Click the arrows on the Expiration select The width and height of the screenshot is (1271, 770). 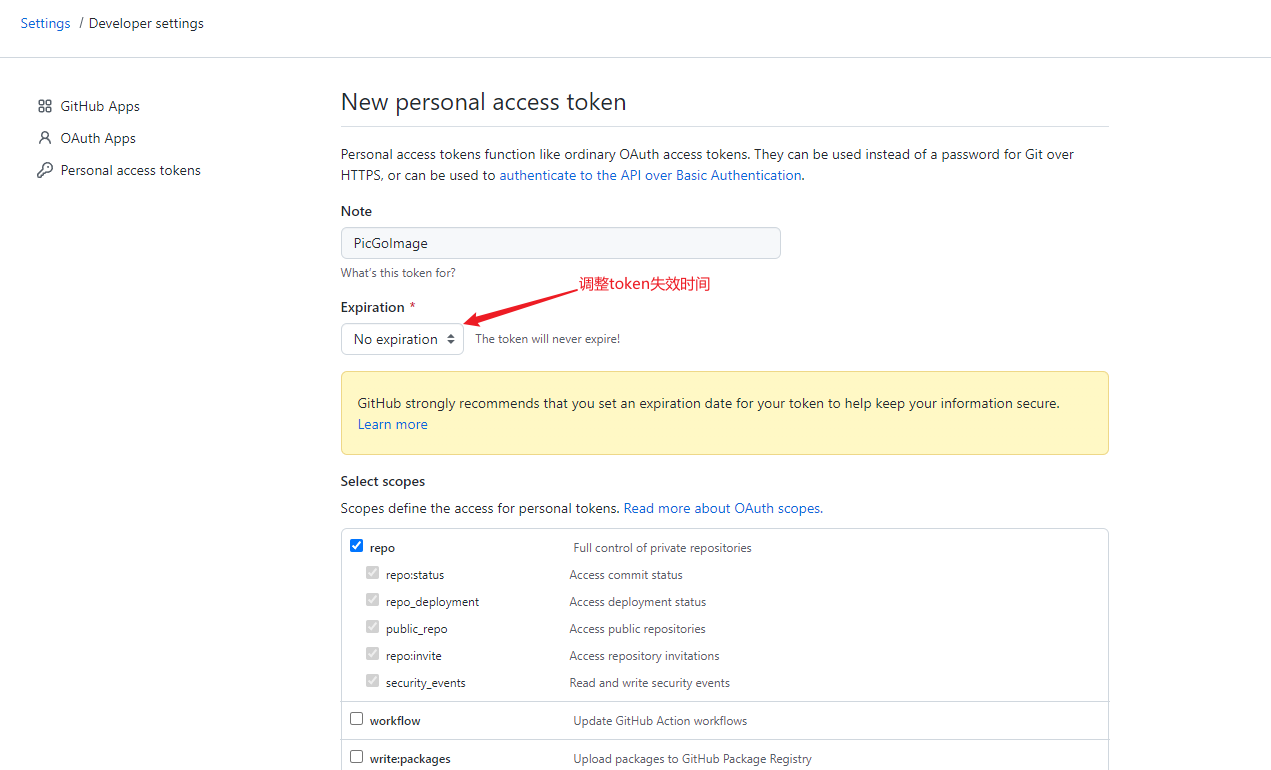[451, 339]
